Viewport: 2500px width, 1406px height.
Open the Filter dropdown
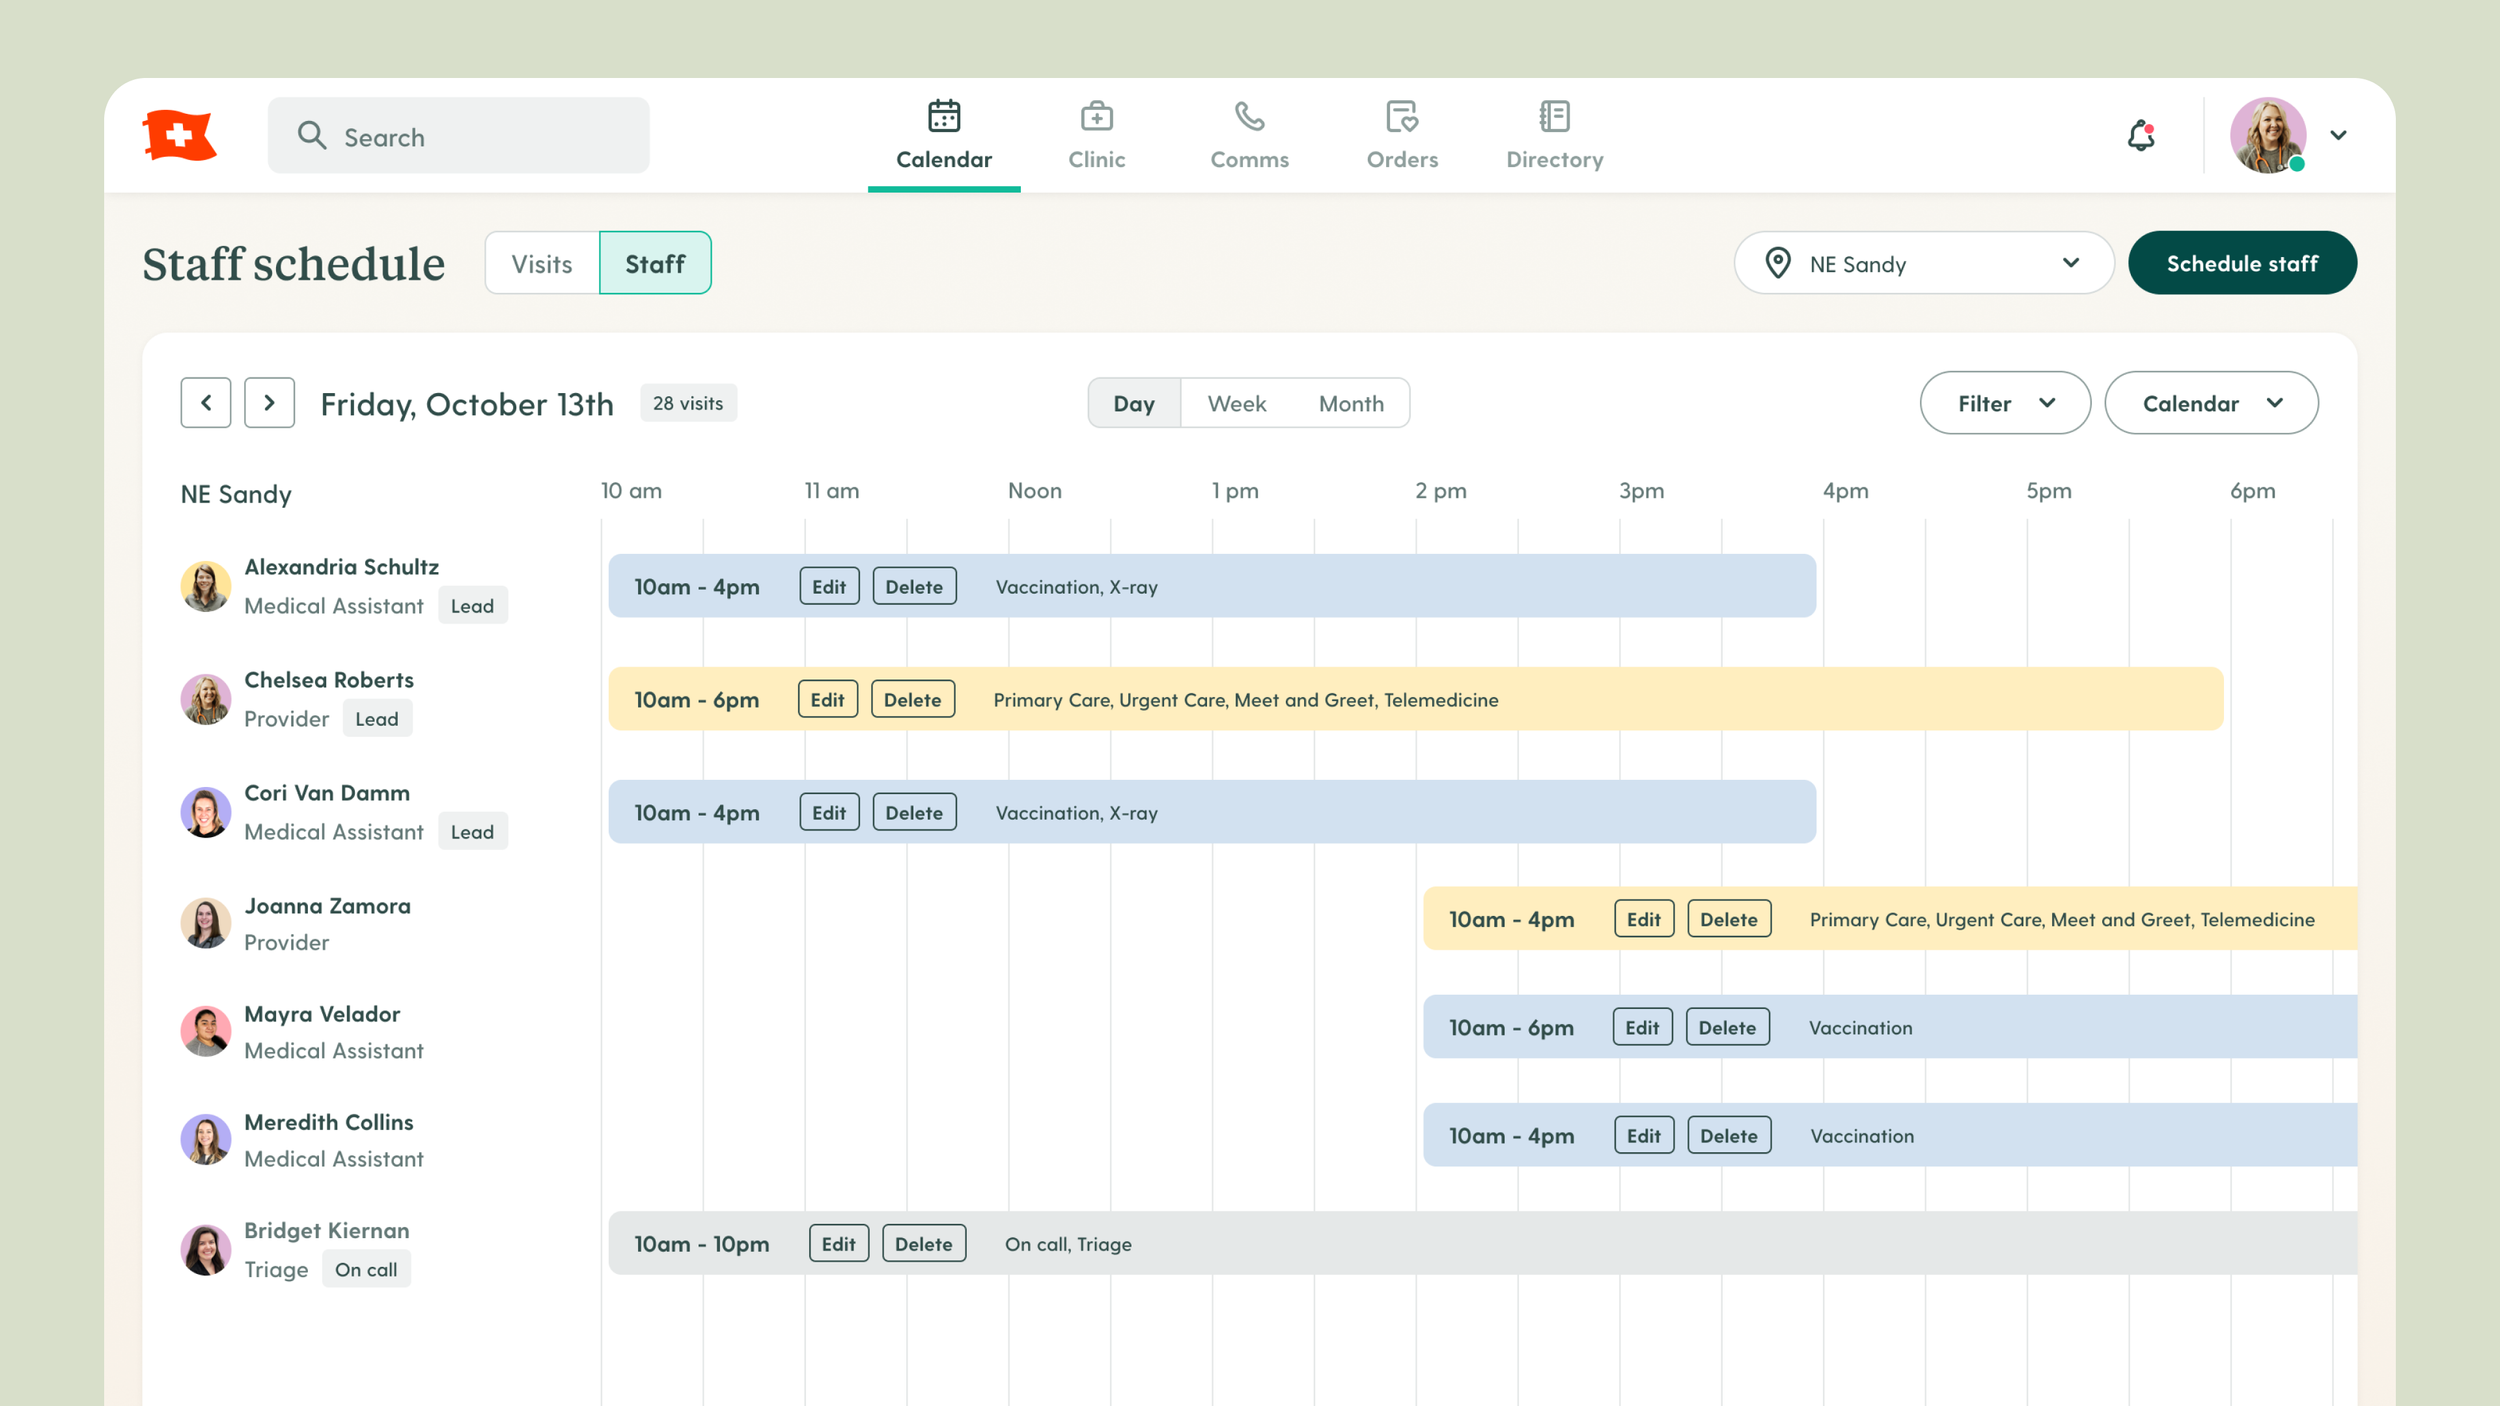click(x=2005, y=403)
